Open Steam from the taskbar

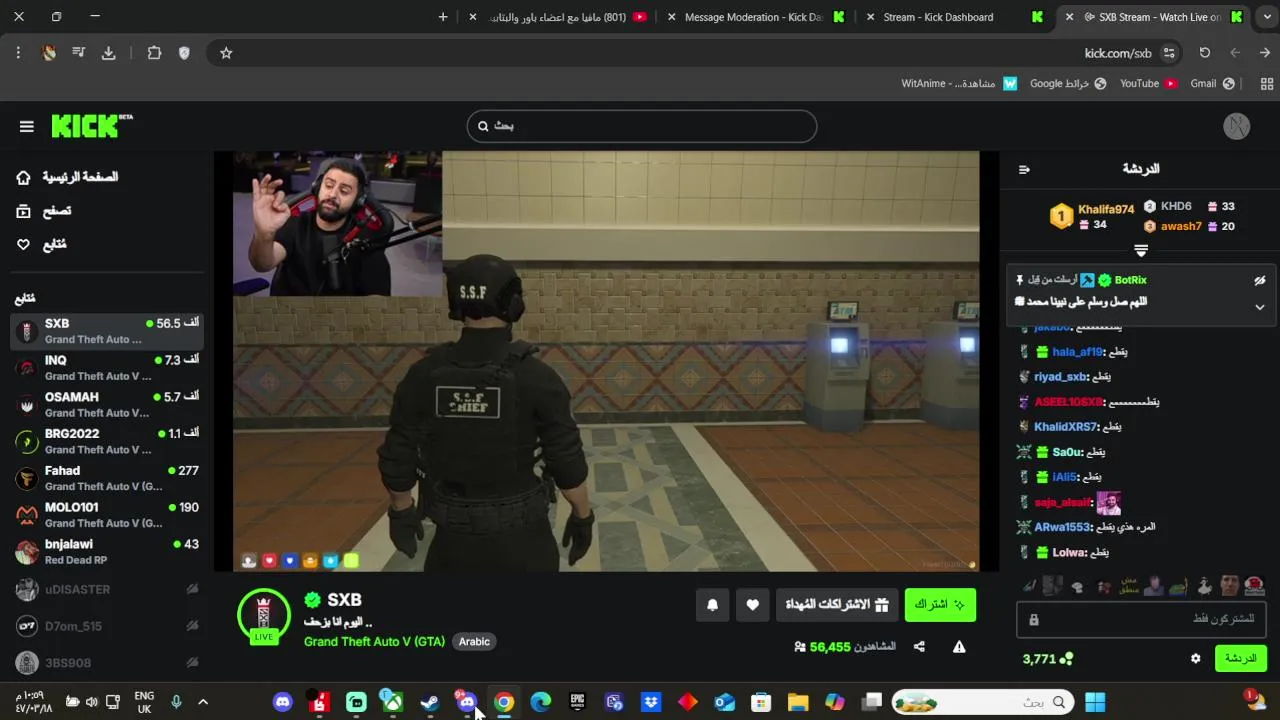tap(430, 702)
